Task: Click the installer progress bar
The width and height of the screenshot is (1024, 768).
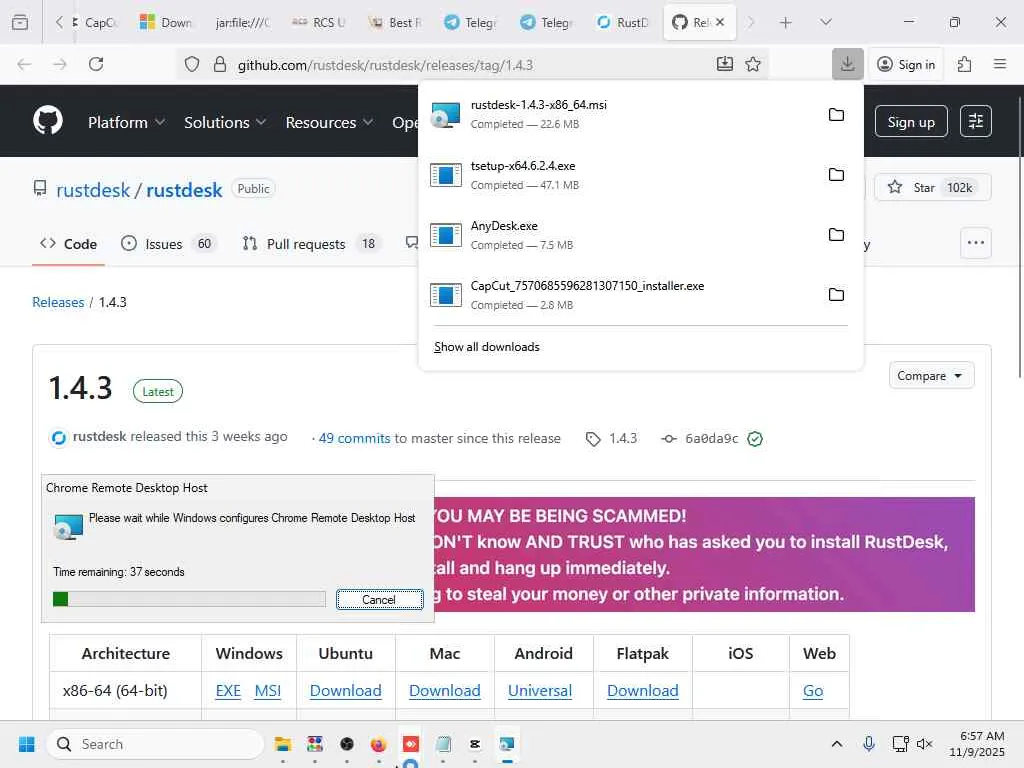Action: (x=189, y=599)
